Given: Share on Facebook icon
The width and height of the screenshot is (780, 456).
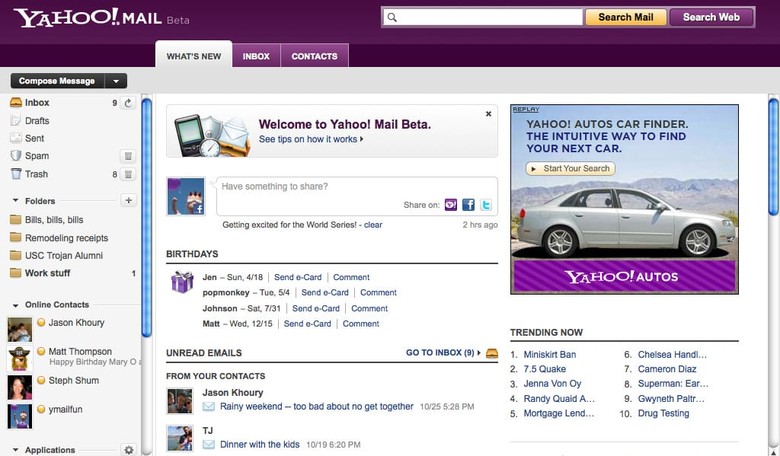Looking at the screenshot, I should pos(468,204).
